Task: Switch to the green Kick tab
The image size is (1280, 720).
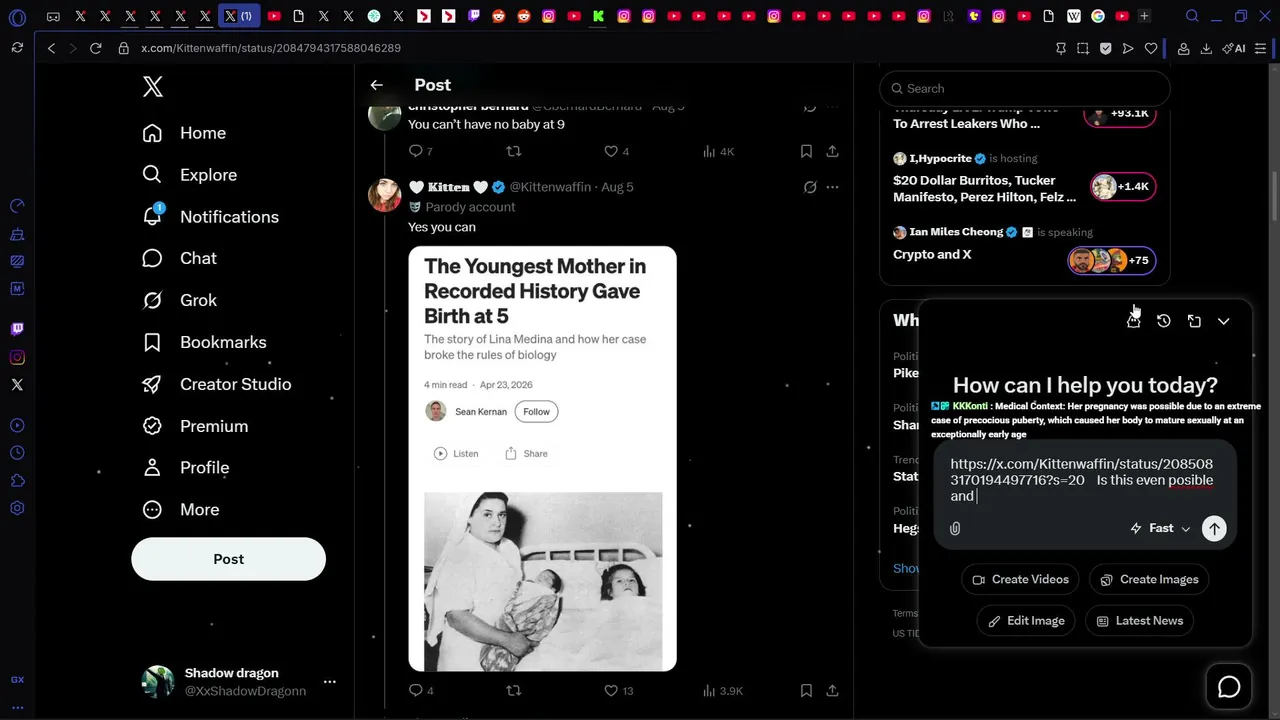Action: click(x=598, y=16)
